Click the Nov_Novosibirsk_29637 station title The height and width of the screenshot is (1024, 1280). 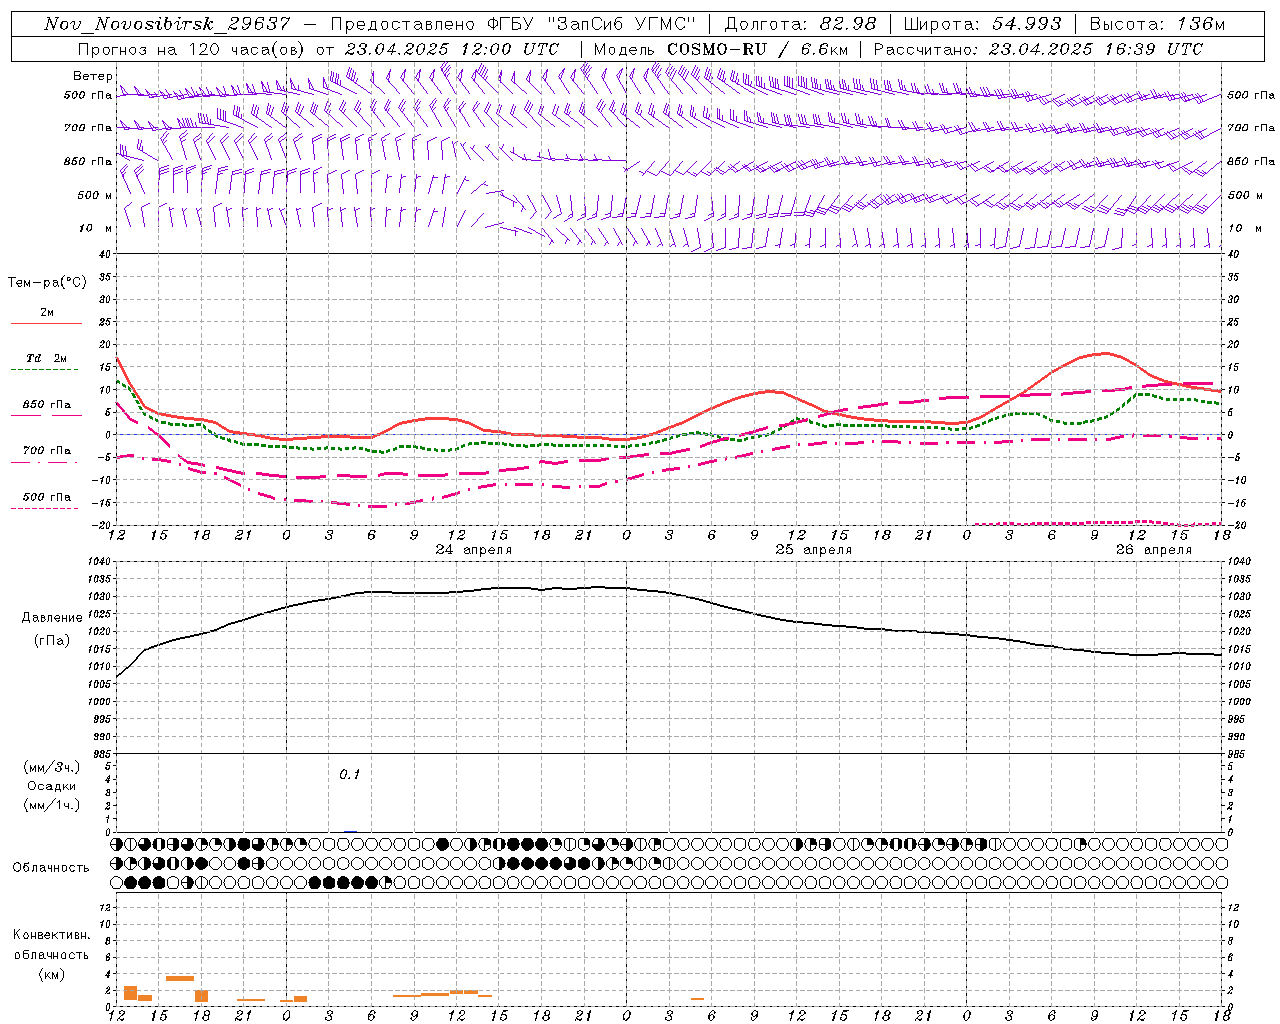coord(167,23)
